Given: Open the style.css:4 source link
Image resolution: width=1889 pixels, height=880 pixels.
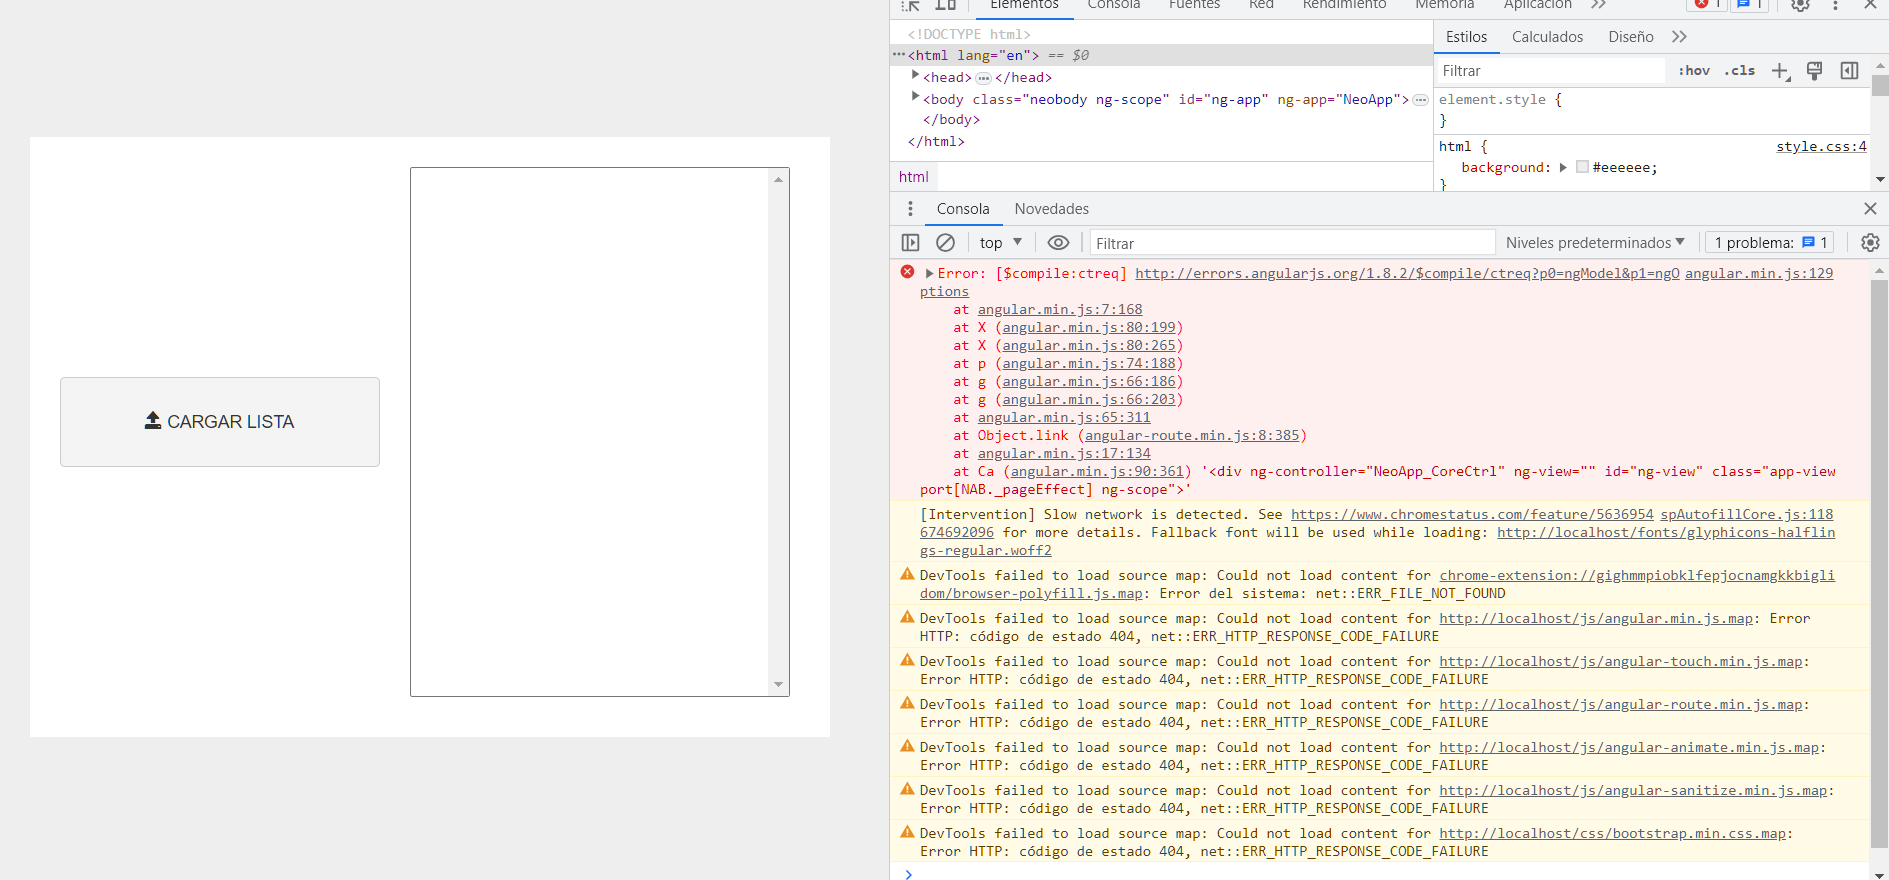Looking at the screenshot, I should coord(1821,146).
